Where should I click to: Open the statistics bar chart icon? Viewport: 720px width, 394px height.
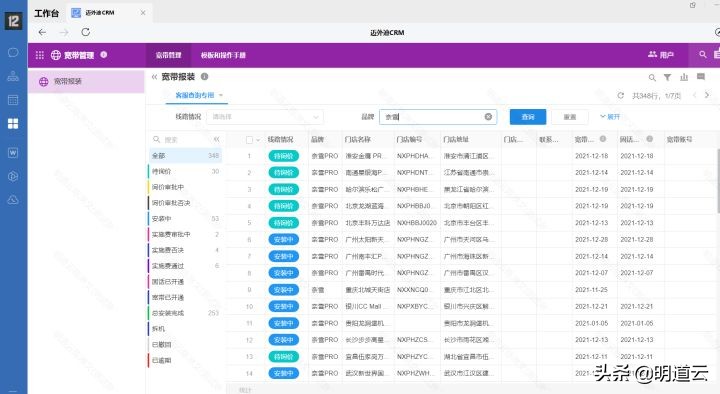click(684, 77)
